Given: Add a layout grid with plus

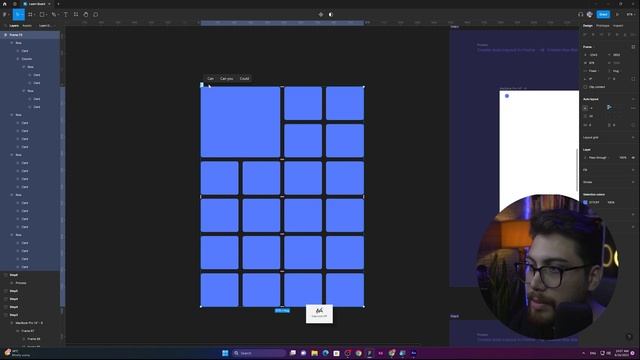Looking at the screenshot, I should point(633,138).
